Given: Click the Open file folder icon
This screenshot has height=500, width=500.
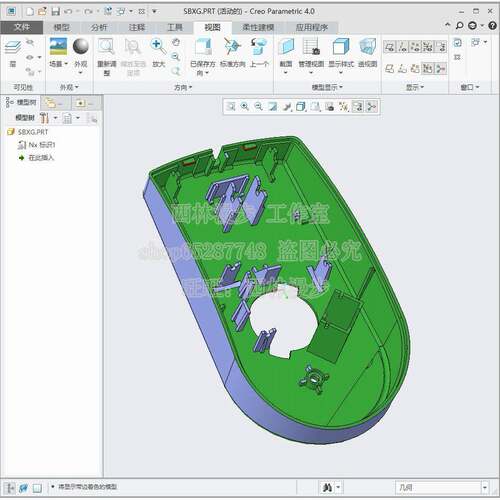Looking at the screenshot, I should (x=42, y=11).
